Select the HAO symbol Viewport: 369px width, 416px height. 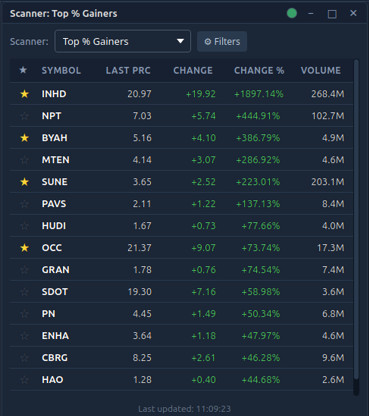[x=52, y=380]
